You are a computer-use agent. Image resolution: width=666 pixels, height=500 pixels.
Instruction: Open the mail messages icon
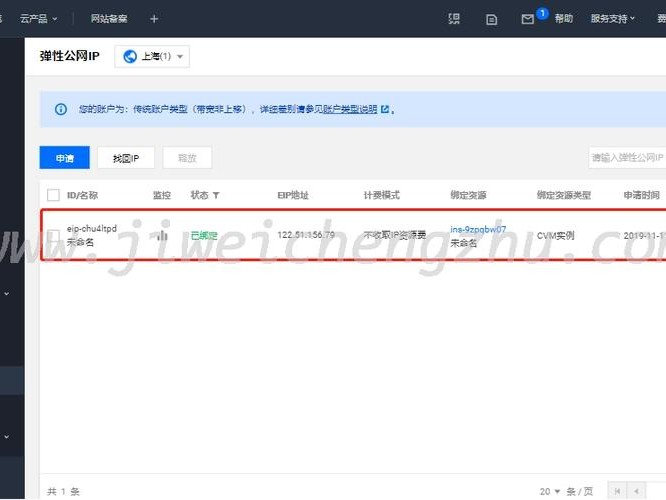pyautogui.click(x=528, y=19)
